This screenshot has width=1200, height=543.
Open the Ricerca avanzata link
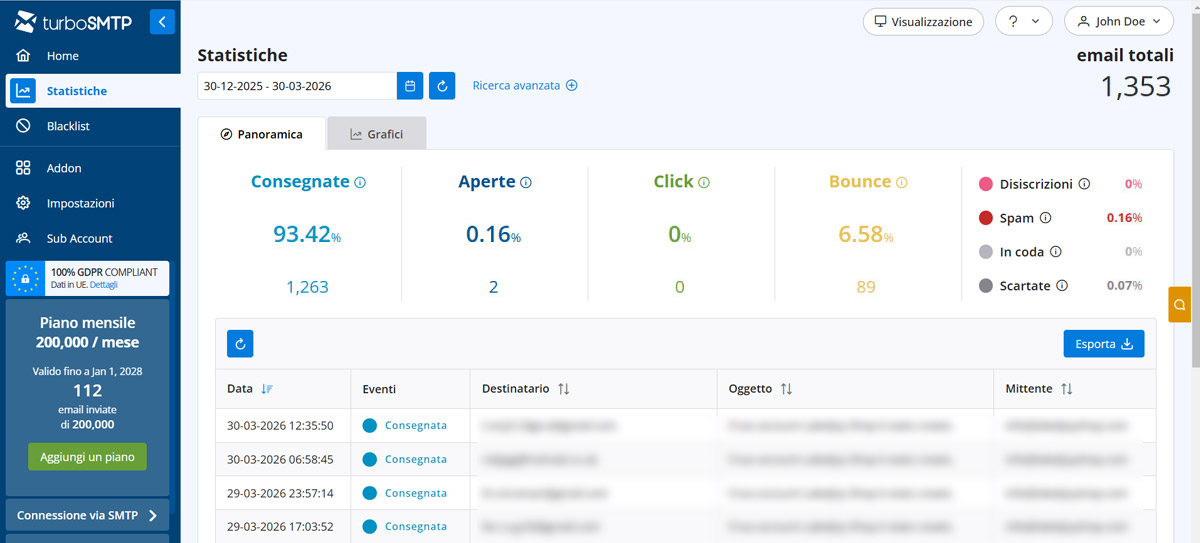tap(525, 86)
